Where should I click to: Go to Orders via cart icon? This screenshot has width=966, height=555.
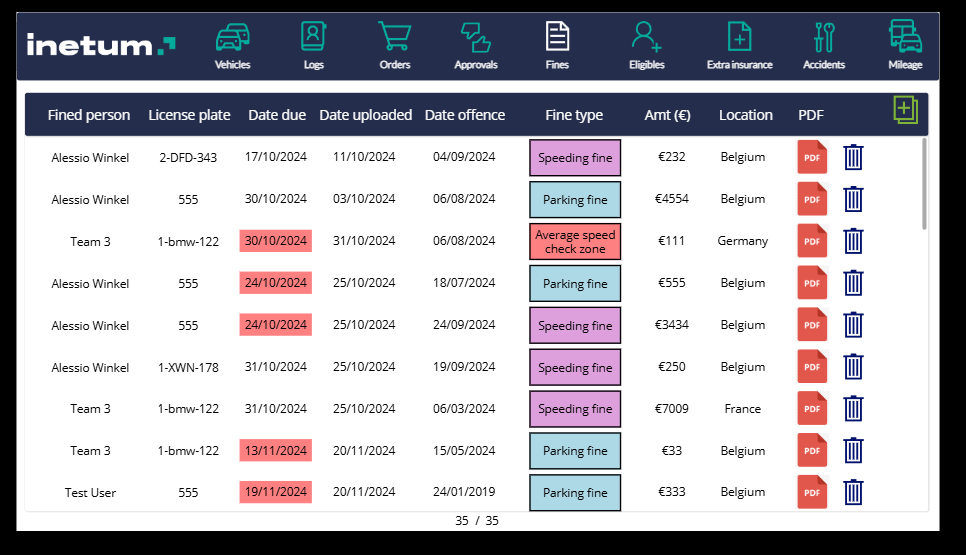(394, 38)
